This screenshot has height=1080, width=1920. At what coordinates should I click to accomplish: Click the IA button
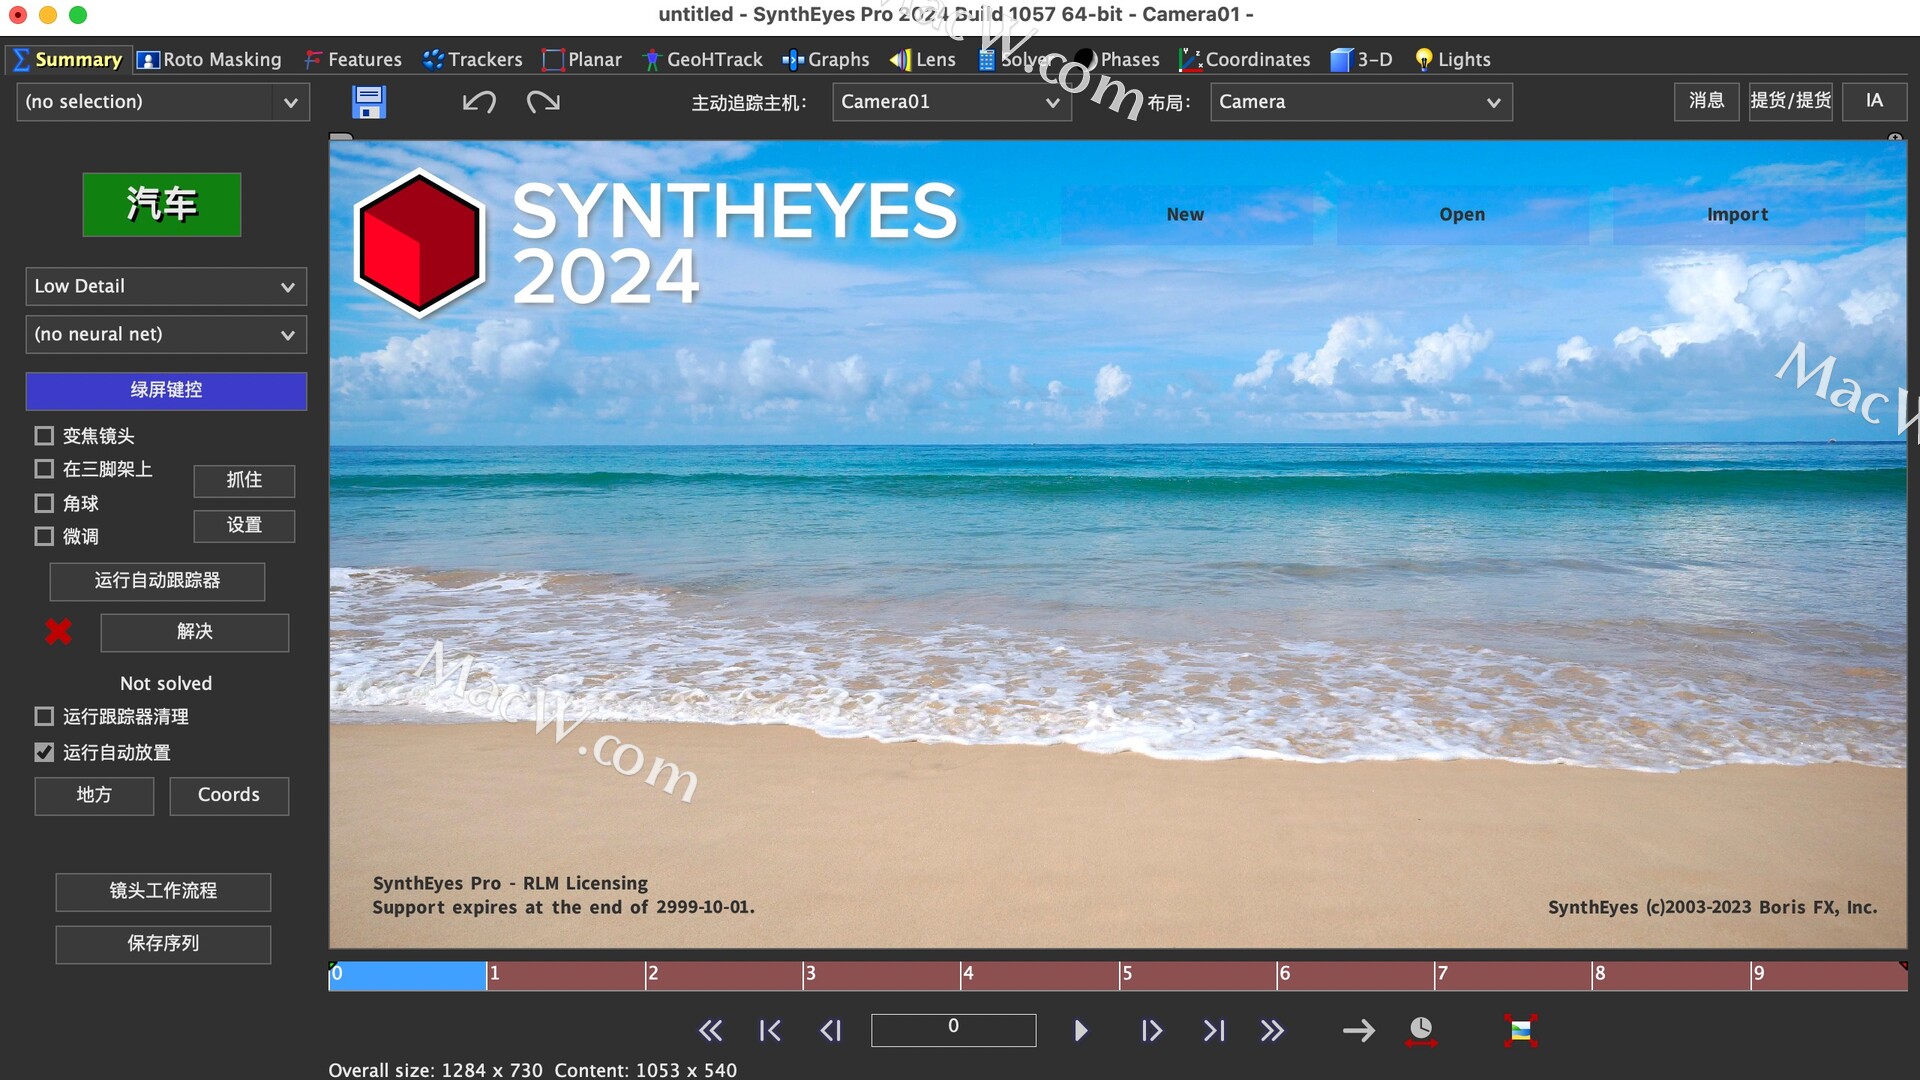click(1875, 101)
